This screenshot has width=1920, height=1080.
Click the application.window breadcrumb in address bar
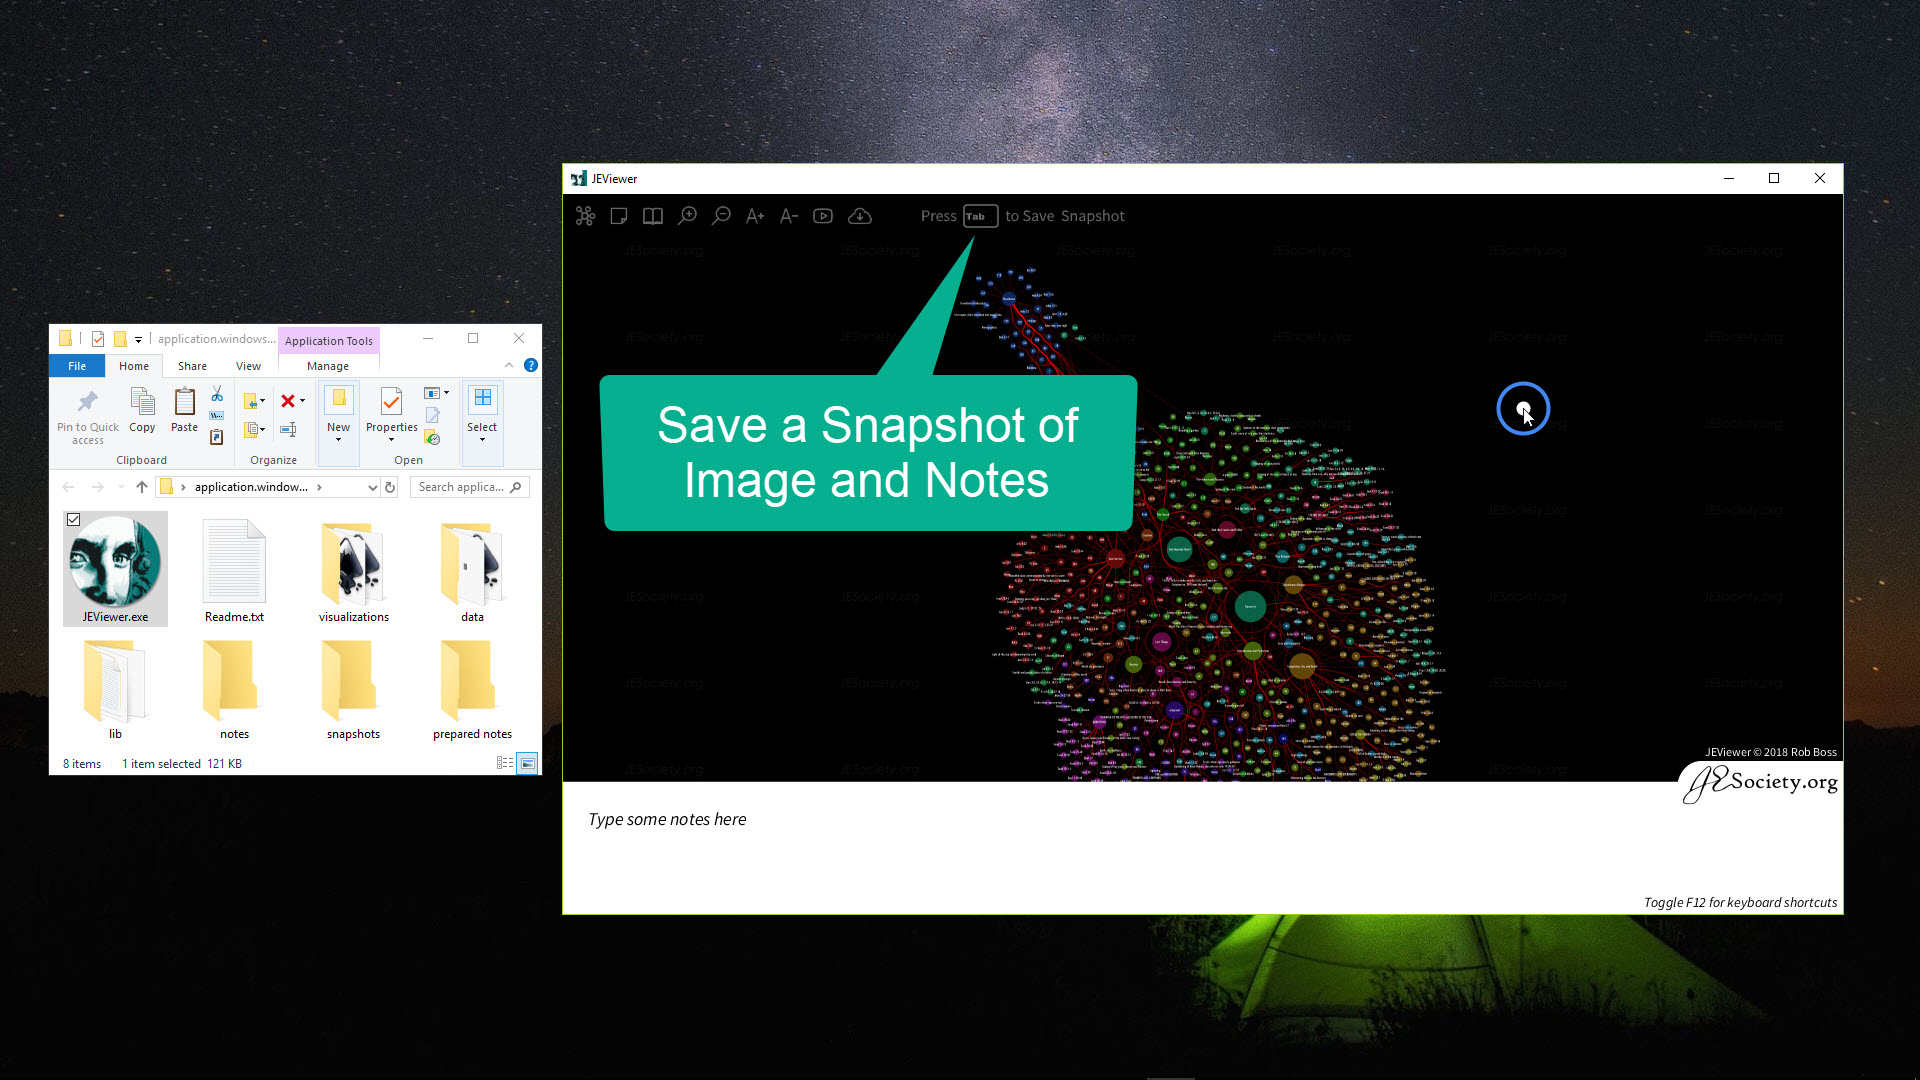[251, 487]
